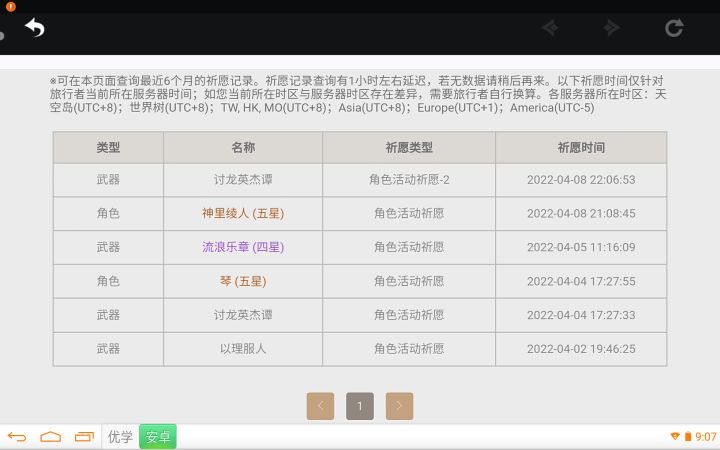The width and height of the screenshot is (720, 450).
Task: Tap the white back arrow icon
Action: coord(34,28)
